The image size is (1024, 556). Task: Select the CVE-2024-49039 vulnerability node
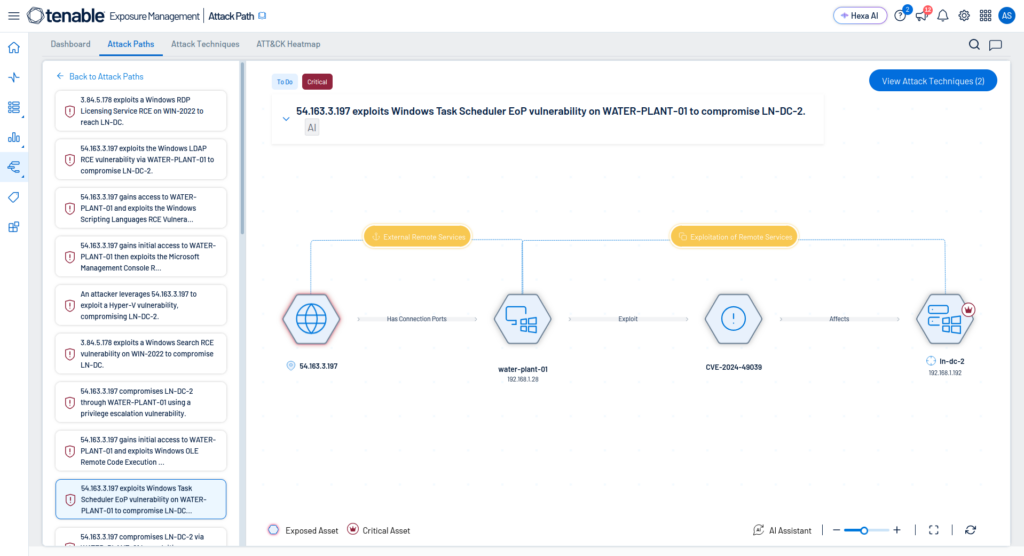click(733, 319)
